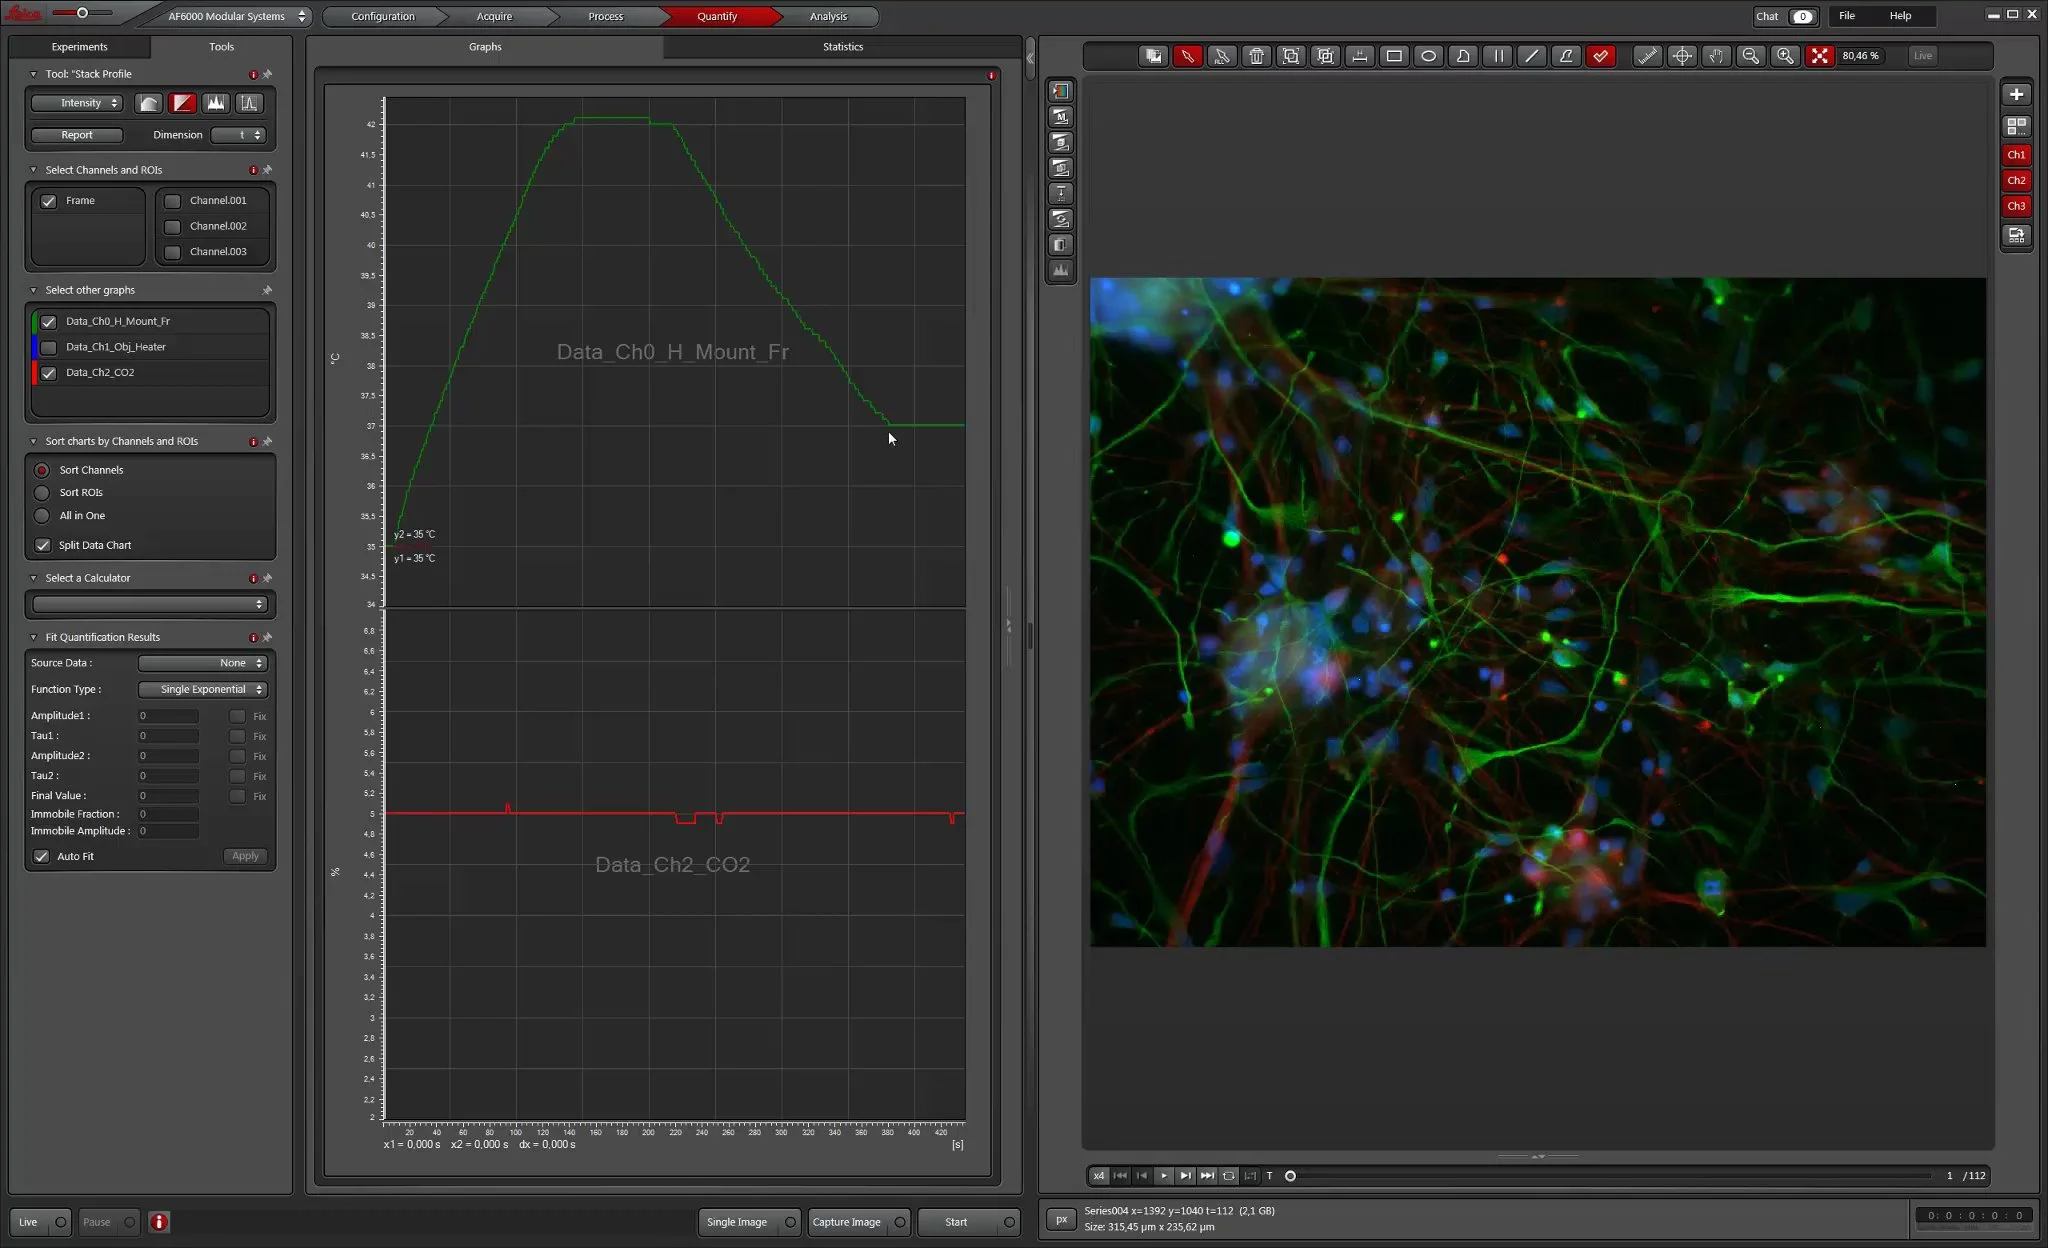Select the Sort ROIs radio button
The width and height of the screenshot is (2048, 1248).
coord(42,492)
